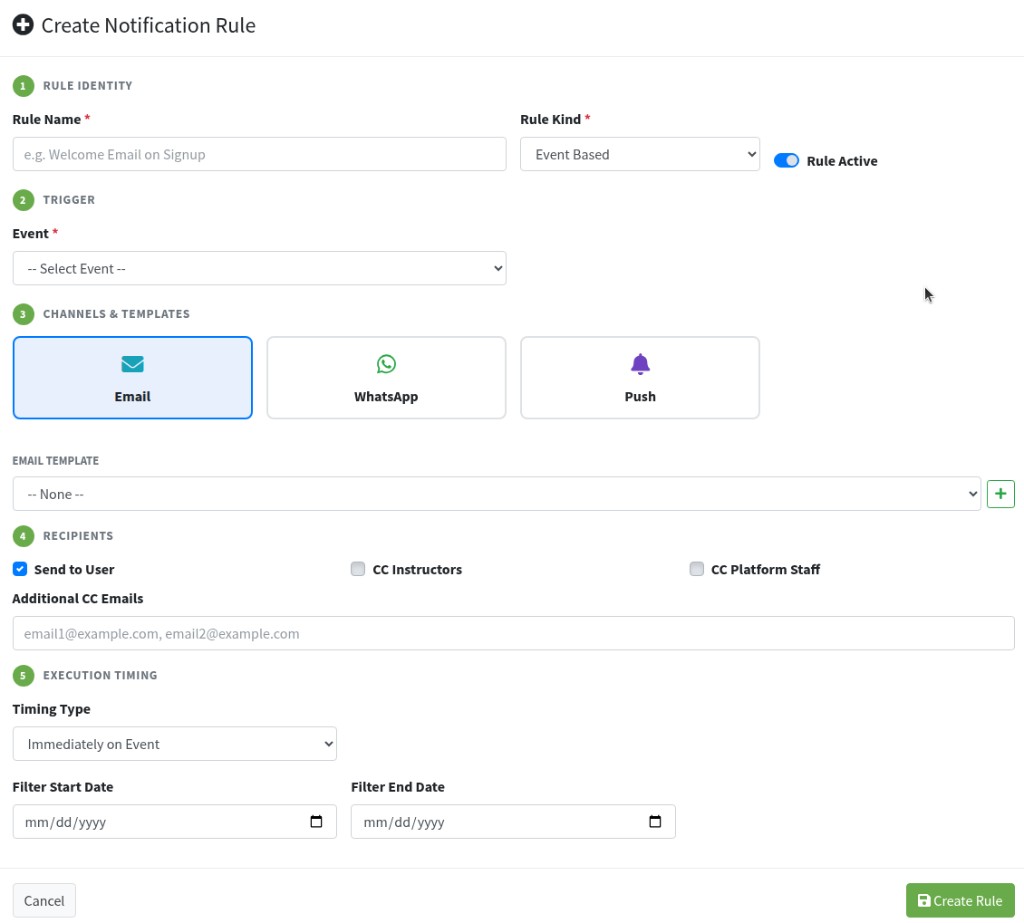Image resolution: width=1024 pixels, height=923 pixels.
Task: Click the CC Instructors label text
Action: click(417, 570)
